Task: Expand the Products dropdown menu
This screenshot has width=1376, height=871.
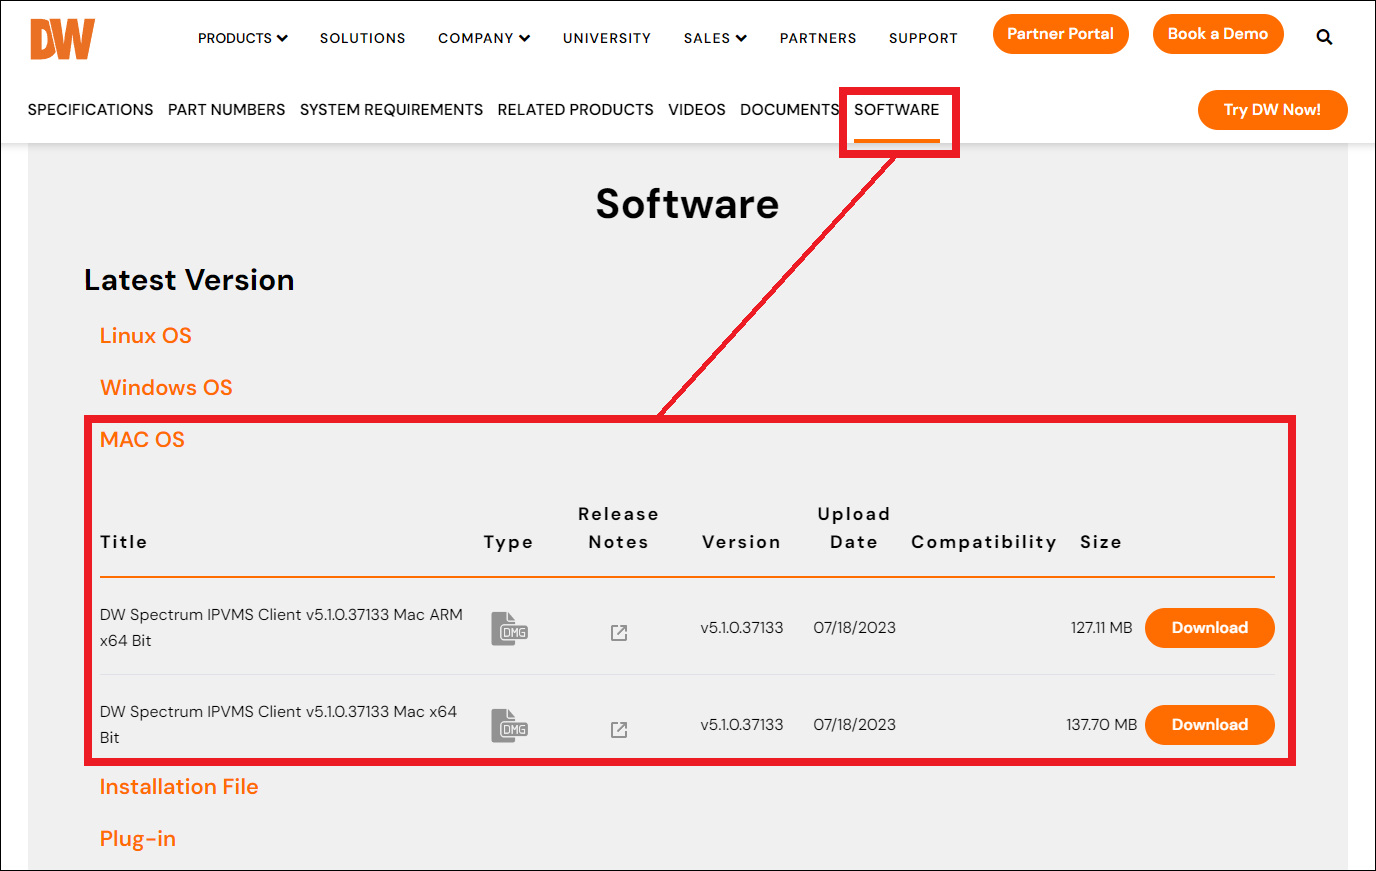Action: (x=242, y=38)
